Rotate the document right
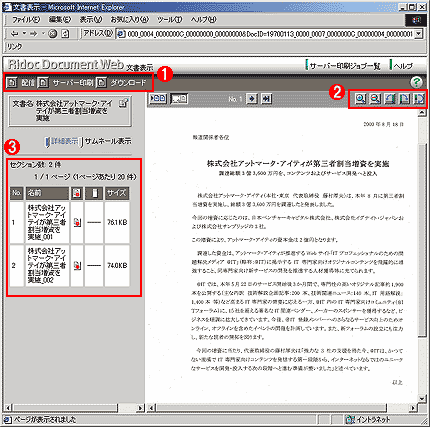The width and height of the screenshot is (430, 427). (x=405, y=99)
